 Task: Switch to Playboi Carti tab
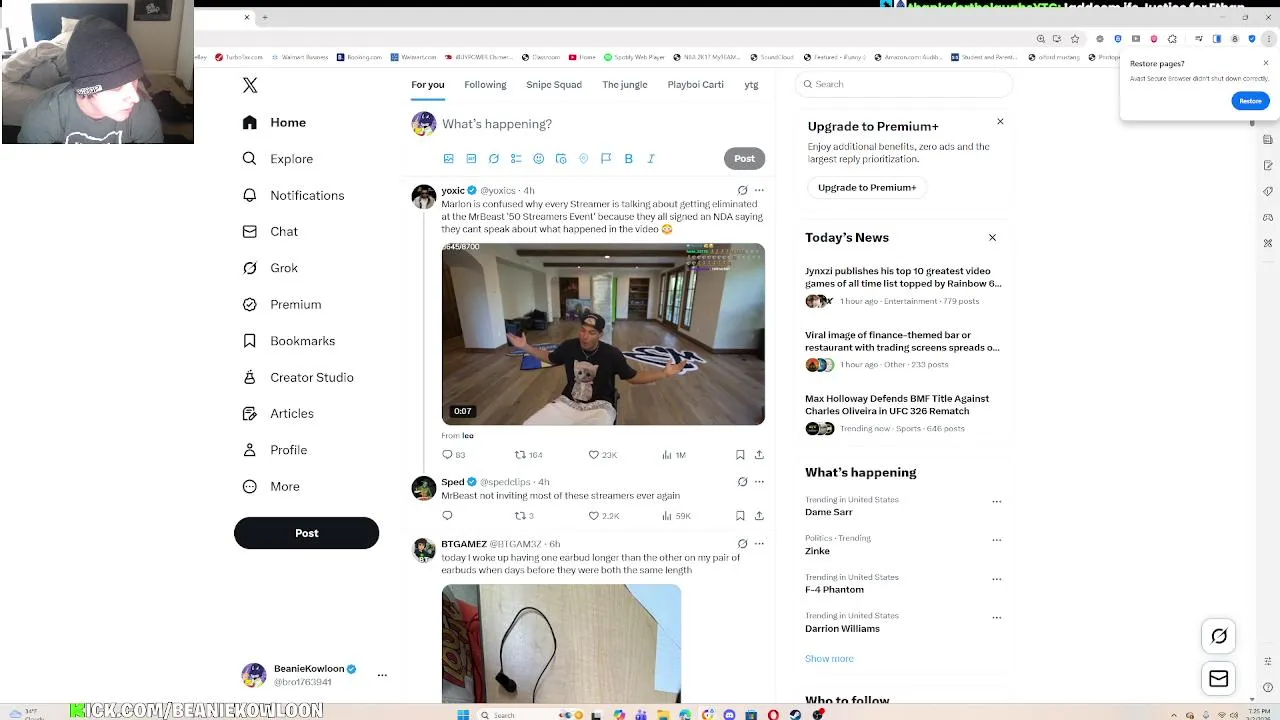[695, 85]
